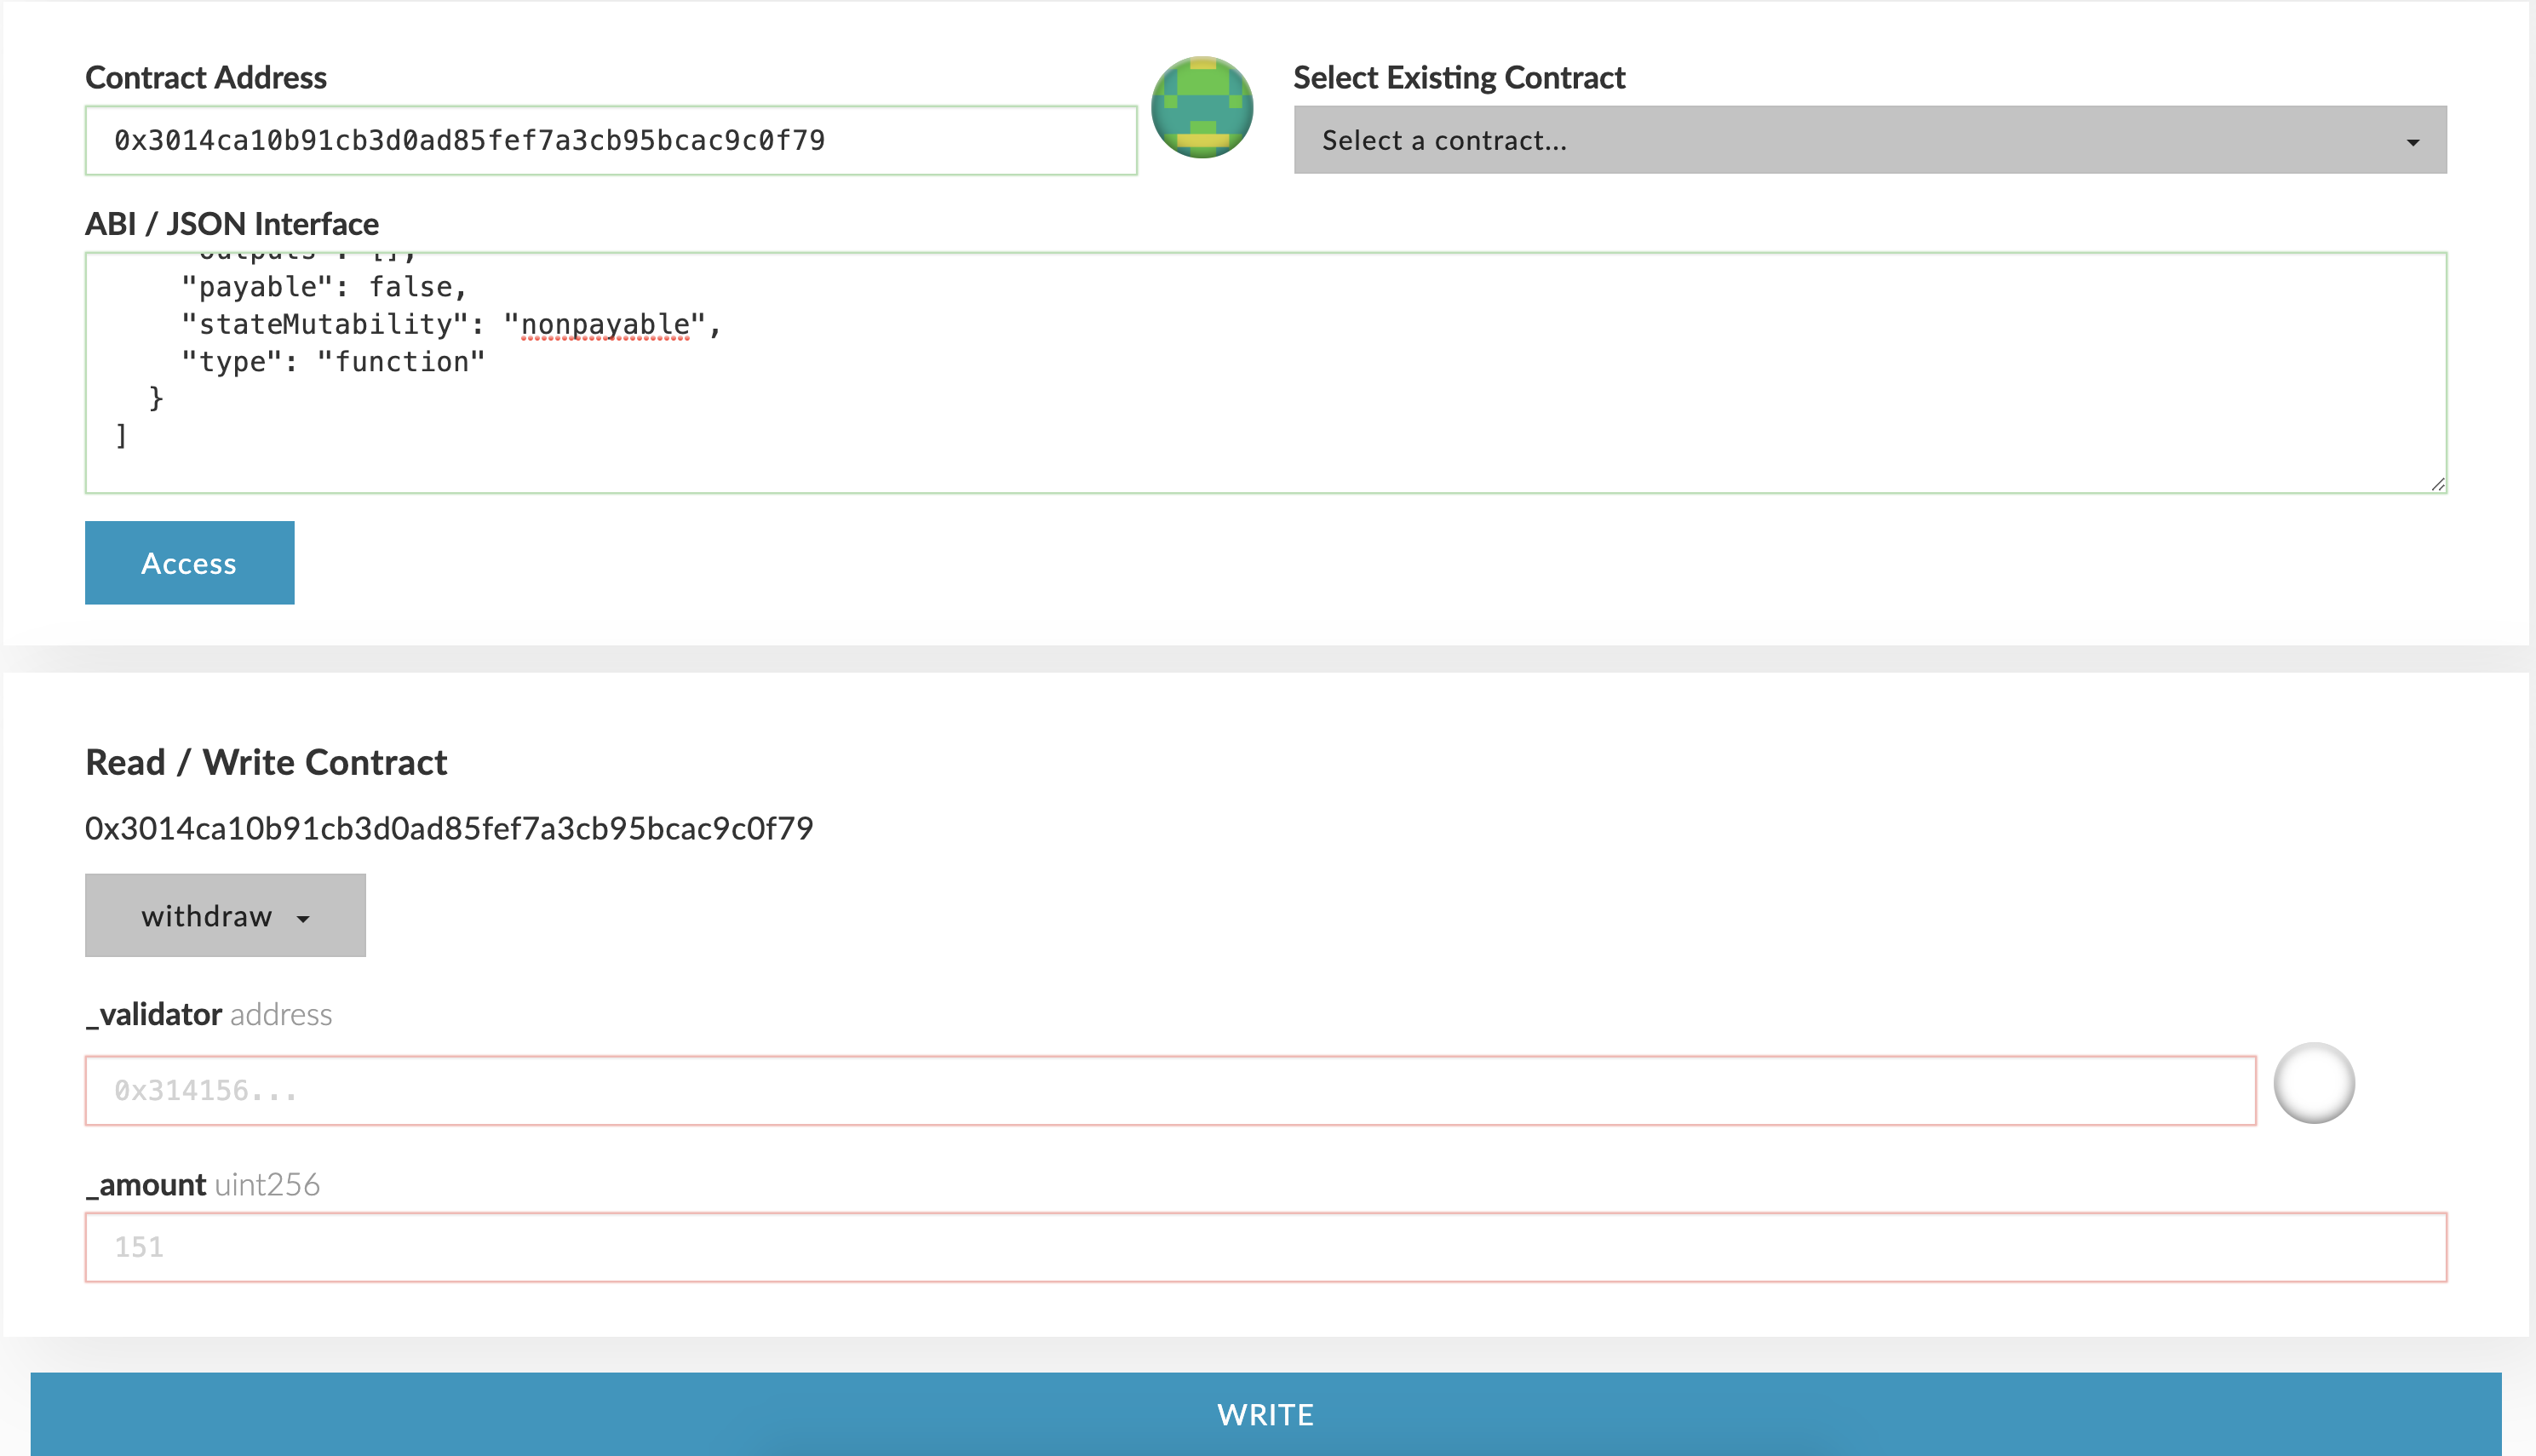
Task: Grab the ABI textarea resize handle
Action: pyautogui.click(x=2437, y=484)
